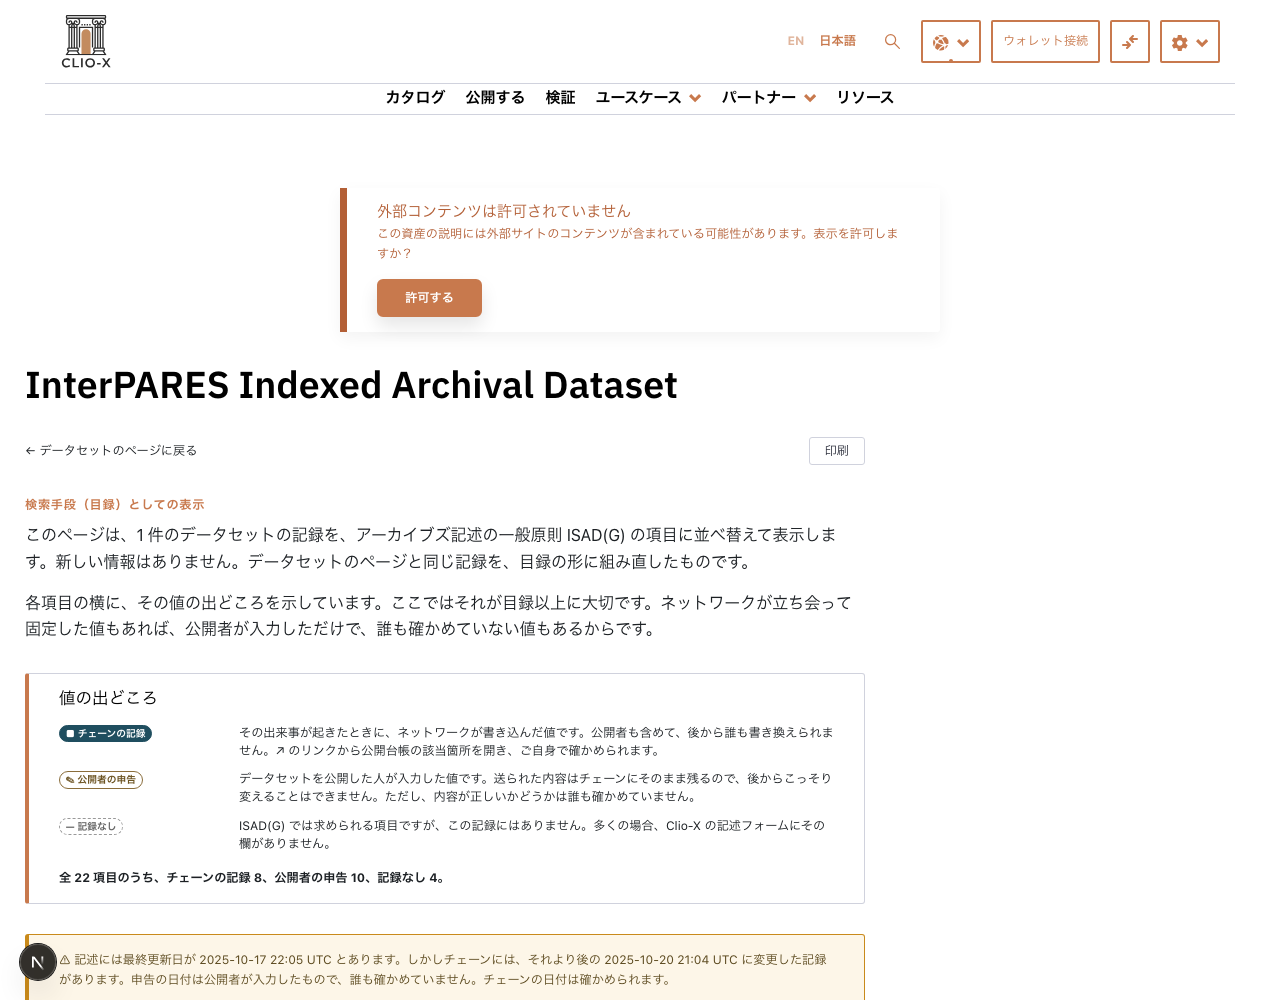Viewport: 1280px width, 1000px height.
Task: Expand the パートナー dropdown
Action: [769, 97]
